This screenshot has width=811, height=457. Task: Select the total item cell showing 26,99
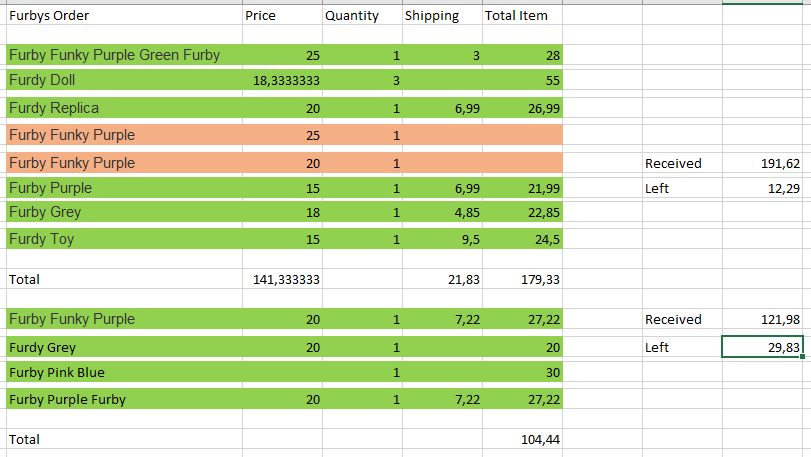(x=543, y=109)
